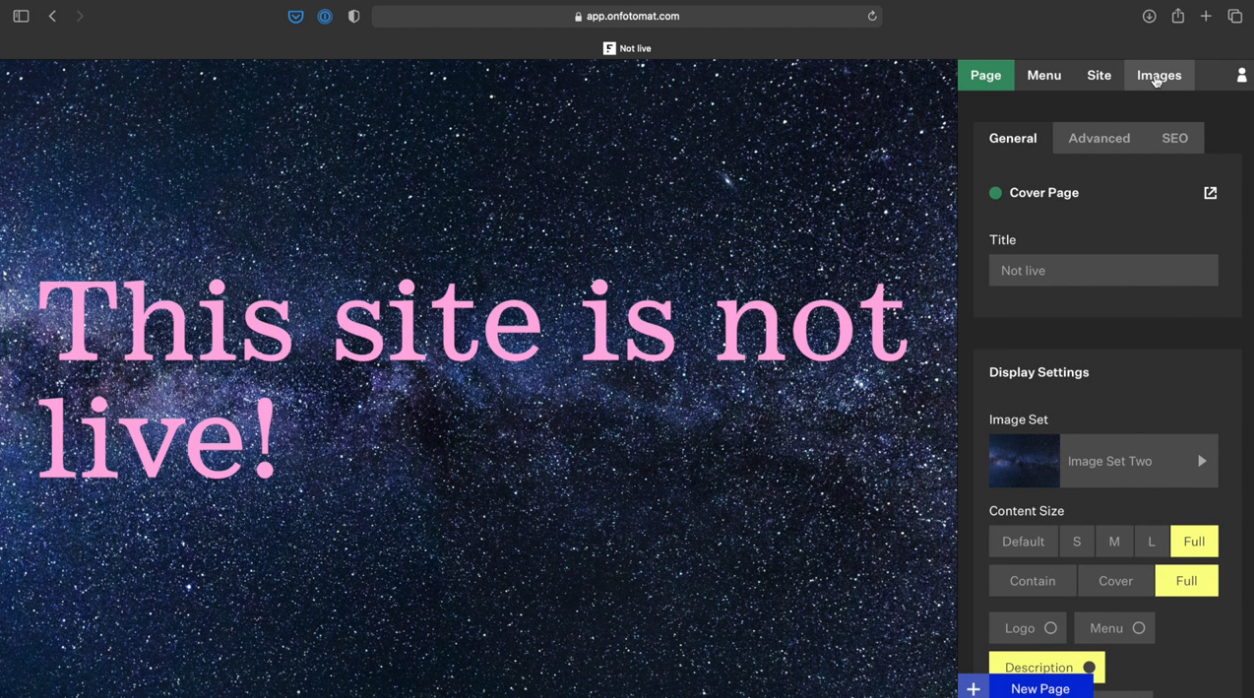Open the user account icon

pyautogui.click(x=1241, y=75)
